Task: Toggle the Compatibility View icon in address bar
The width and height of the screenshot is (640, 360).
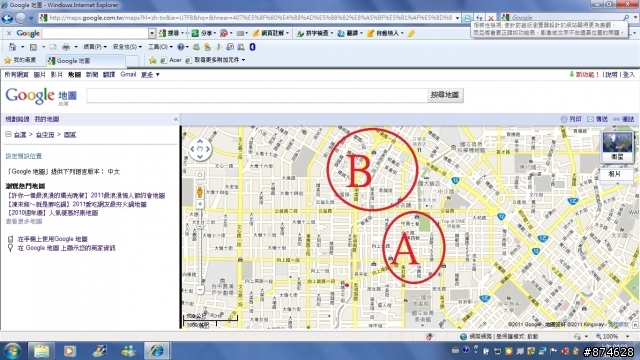Action: [x=468, y=18]
